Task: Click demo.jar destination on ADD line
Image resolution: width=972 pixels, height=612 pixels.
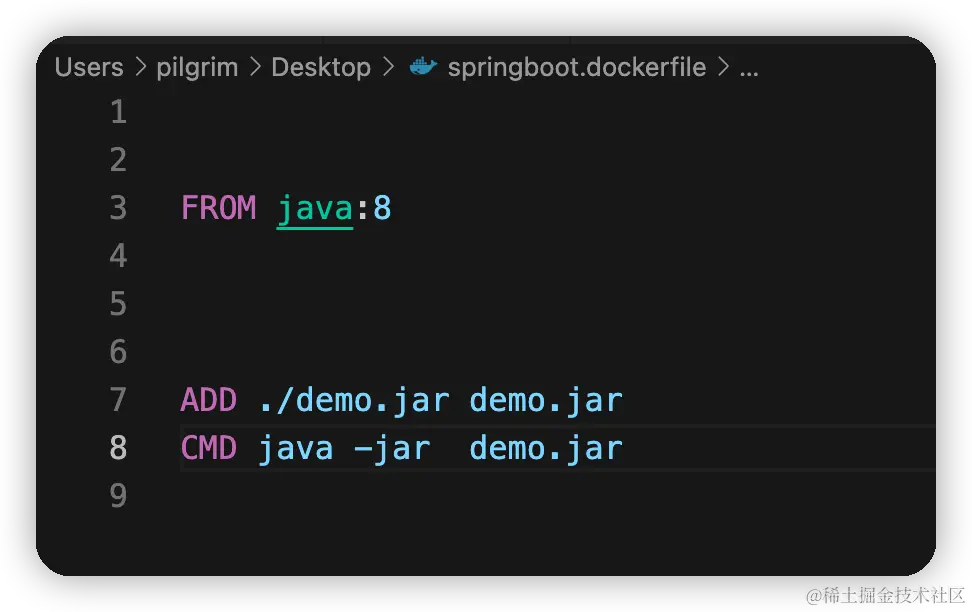Action: click(546, 401)
